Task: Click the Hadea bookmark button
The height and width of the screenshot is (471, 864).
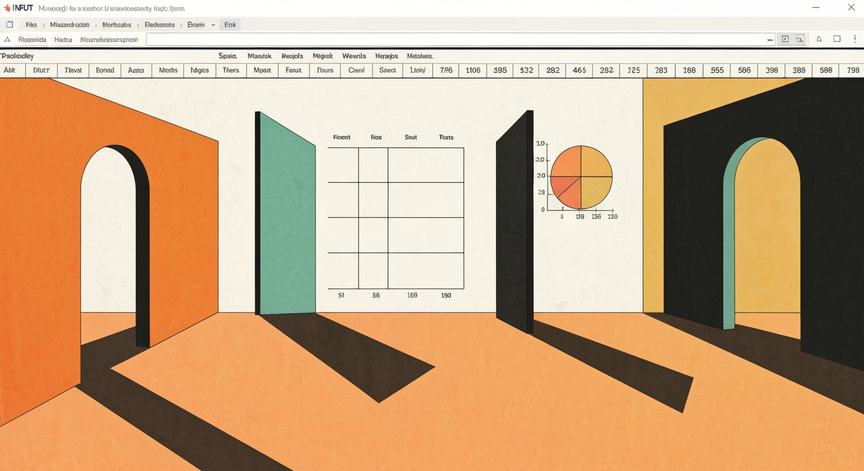Action: tap(63, 40)
